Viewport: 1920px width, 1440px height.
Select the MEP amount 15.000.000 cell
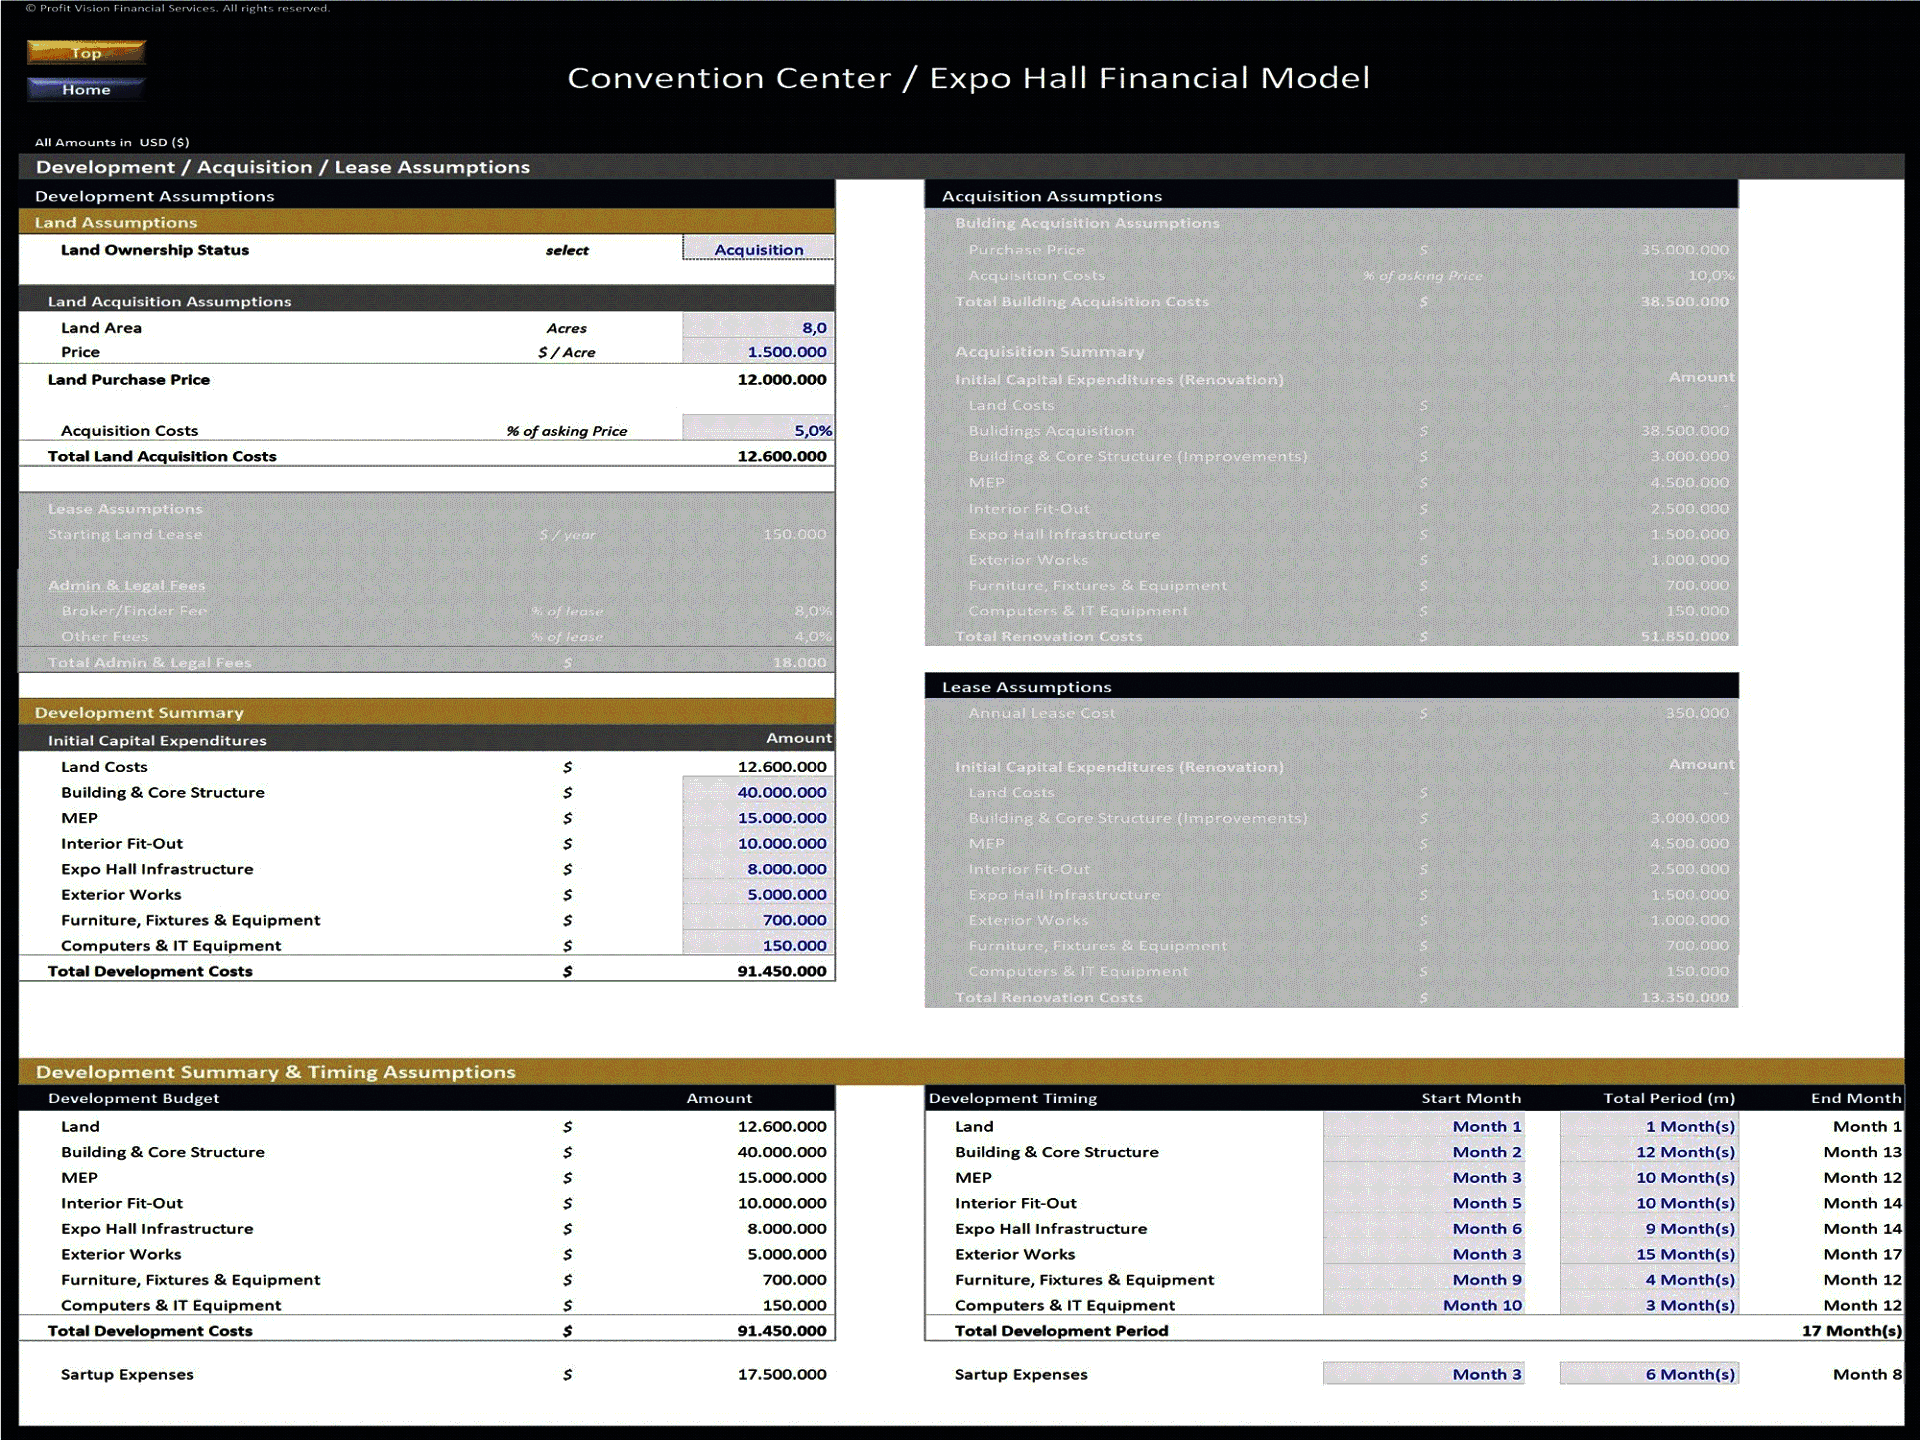[x=758, y=818]
